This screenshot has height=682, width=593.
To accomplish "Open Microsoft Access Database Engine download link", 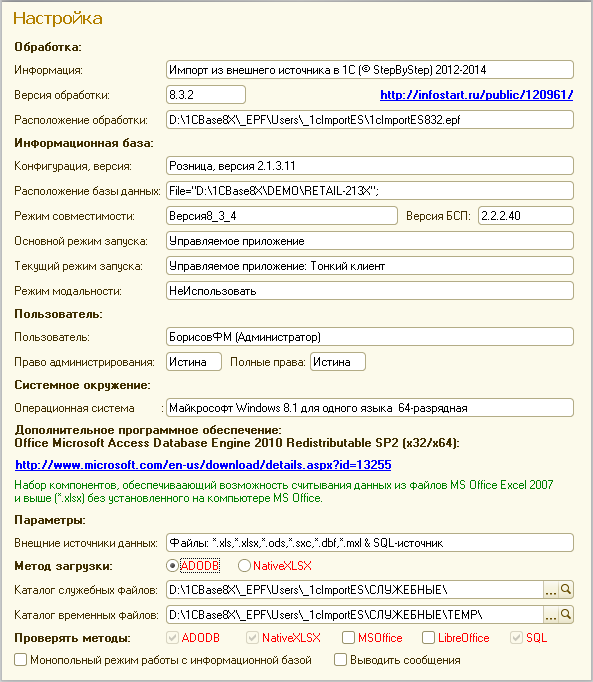I will click(x=203, y=465).
